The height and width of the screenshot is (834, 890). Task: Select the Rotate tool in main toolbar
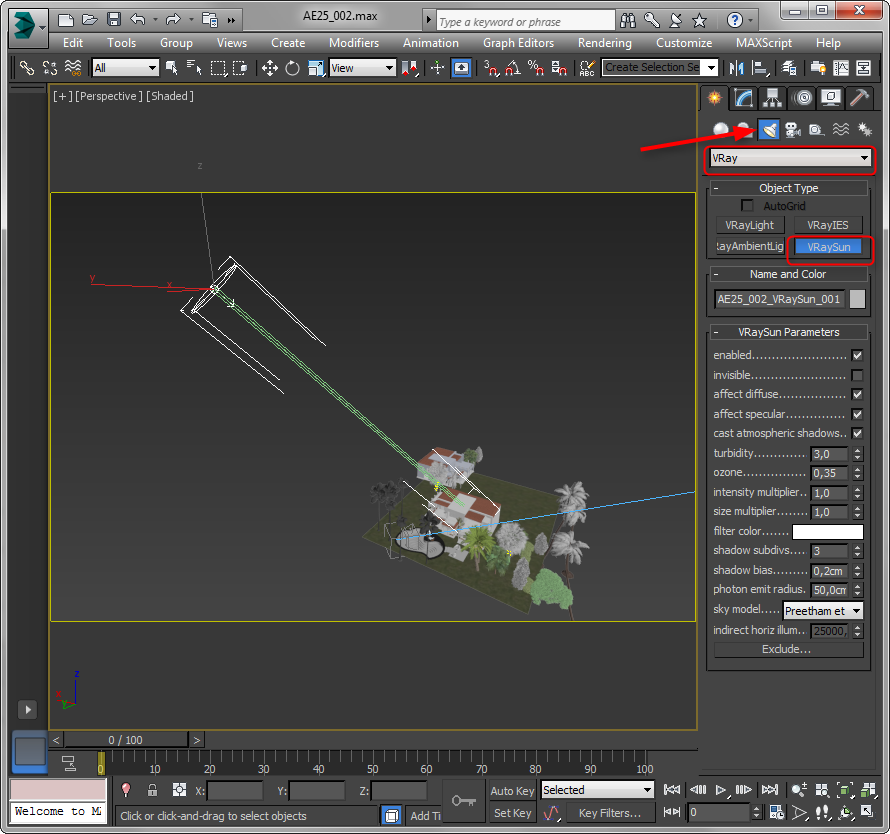tap(292, 68)
